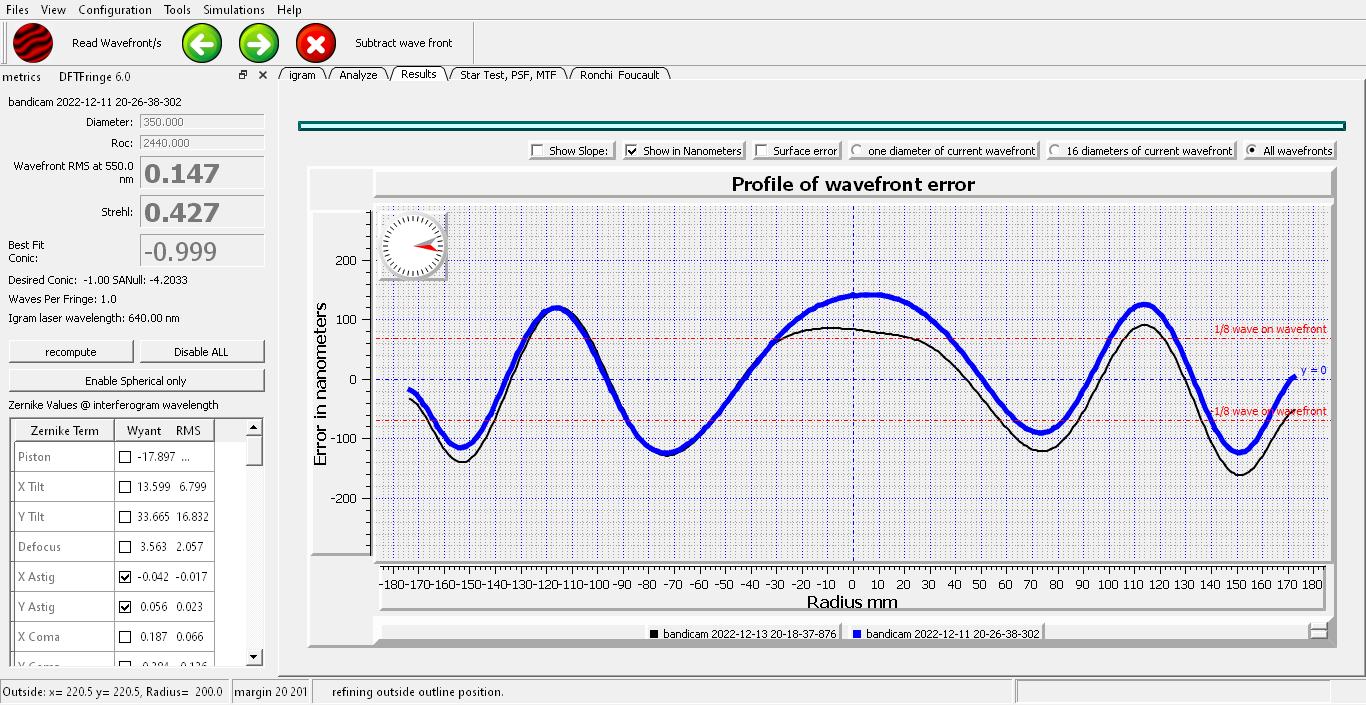Click the small icon right of legend bar
Screen dimensions: 1366x705
pyautogui.click(x=1318, y=631)
